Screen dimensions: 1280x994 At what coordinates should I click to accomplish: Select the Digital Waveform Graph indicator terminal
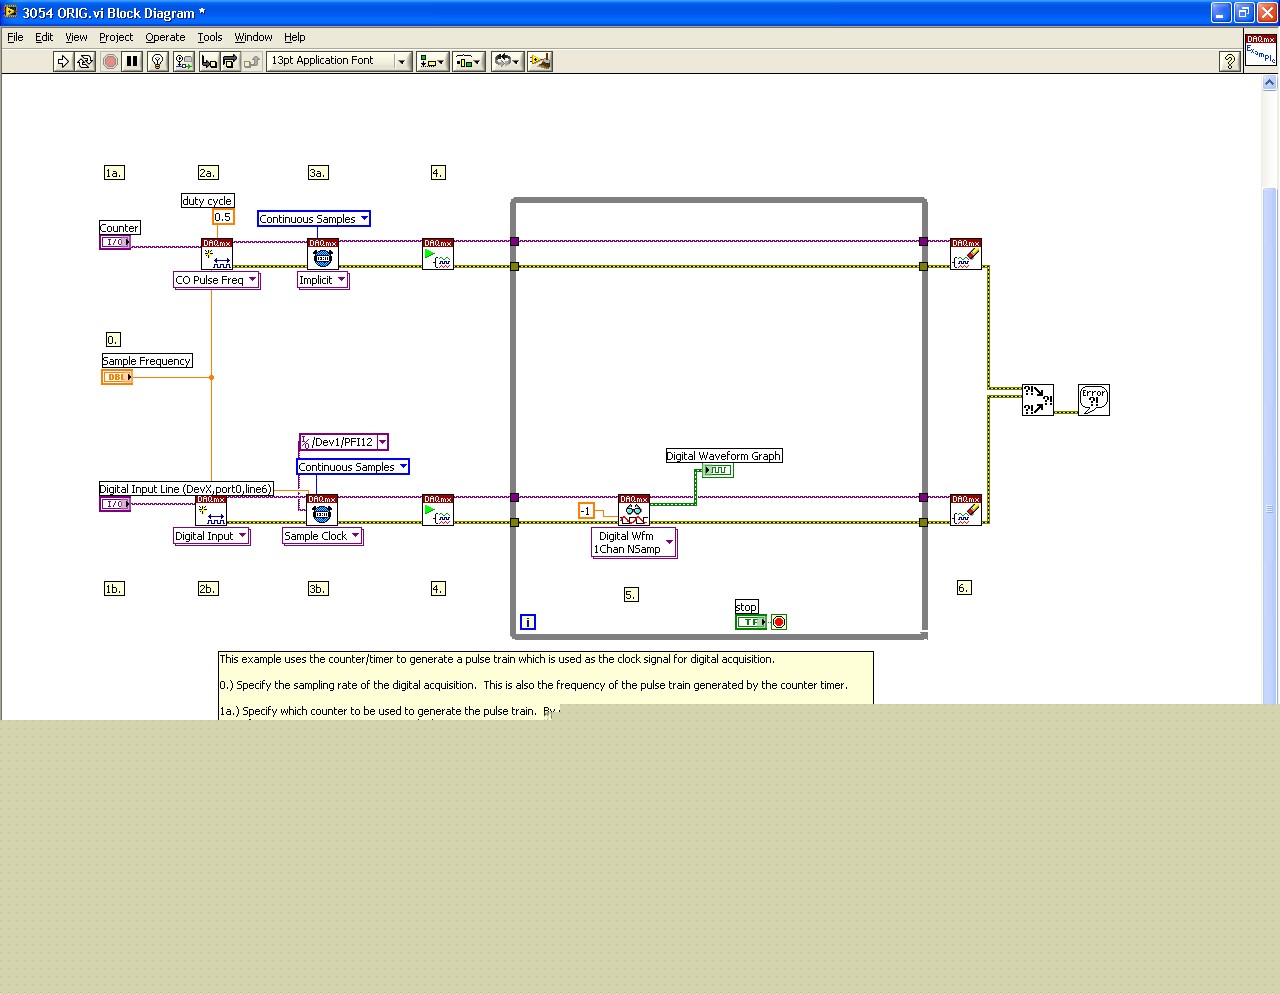click(718, 470)
